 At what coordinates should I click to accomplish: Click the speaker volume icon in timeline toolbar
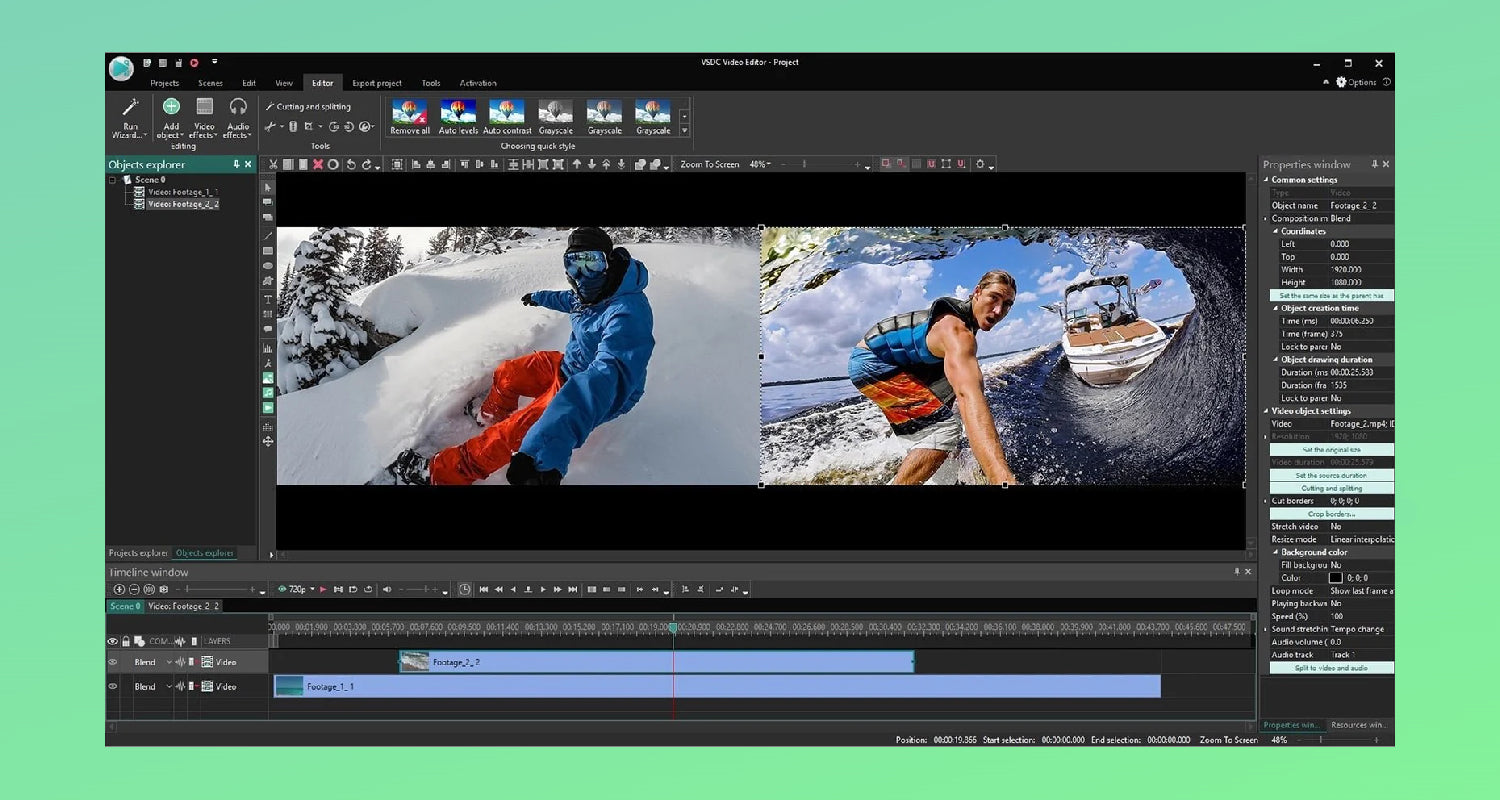click(x=387, y=590)
